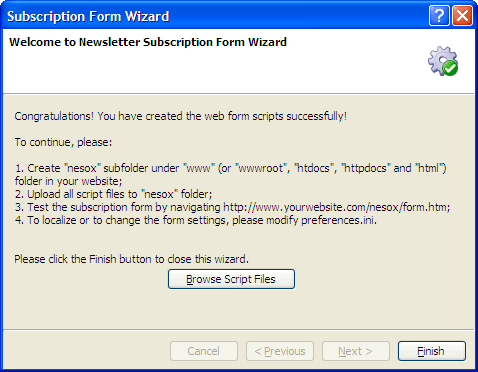This screenshot has height=372, width=478.
Task: Close the Subscription Form Wizard window
Action: coord(462,16)
